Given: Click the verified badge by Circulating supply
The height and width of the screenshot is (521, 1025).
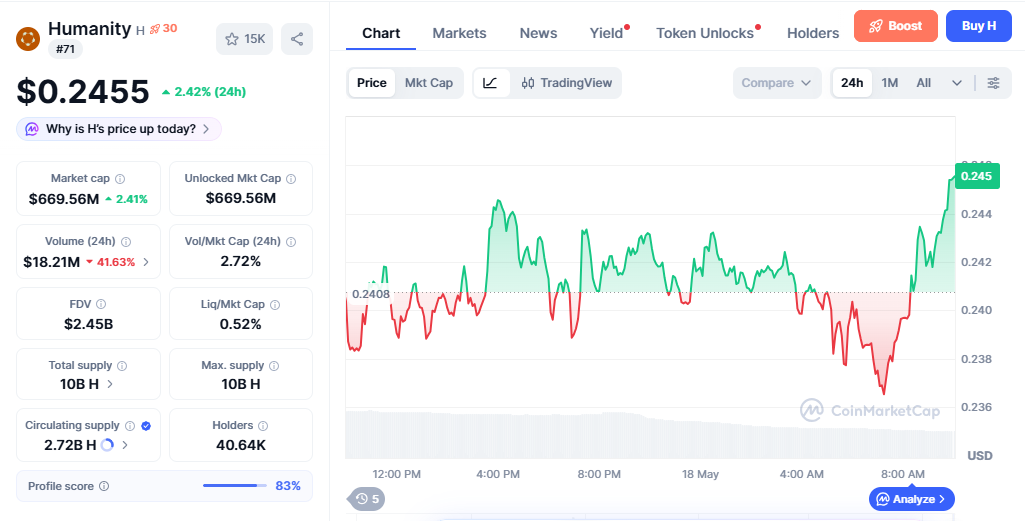Looking at the screenshot, I should 146,426.
